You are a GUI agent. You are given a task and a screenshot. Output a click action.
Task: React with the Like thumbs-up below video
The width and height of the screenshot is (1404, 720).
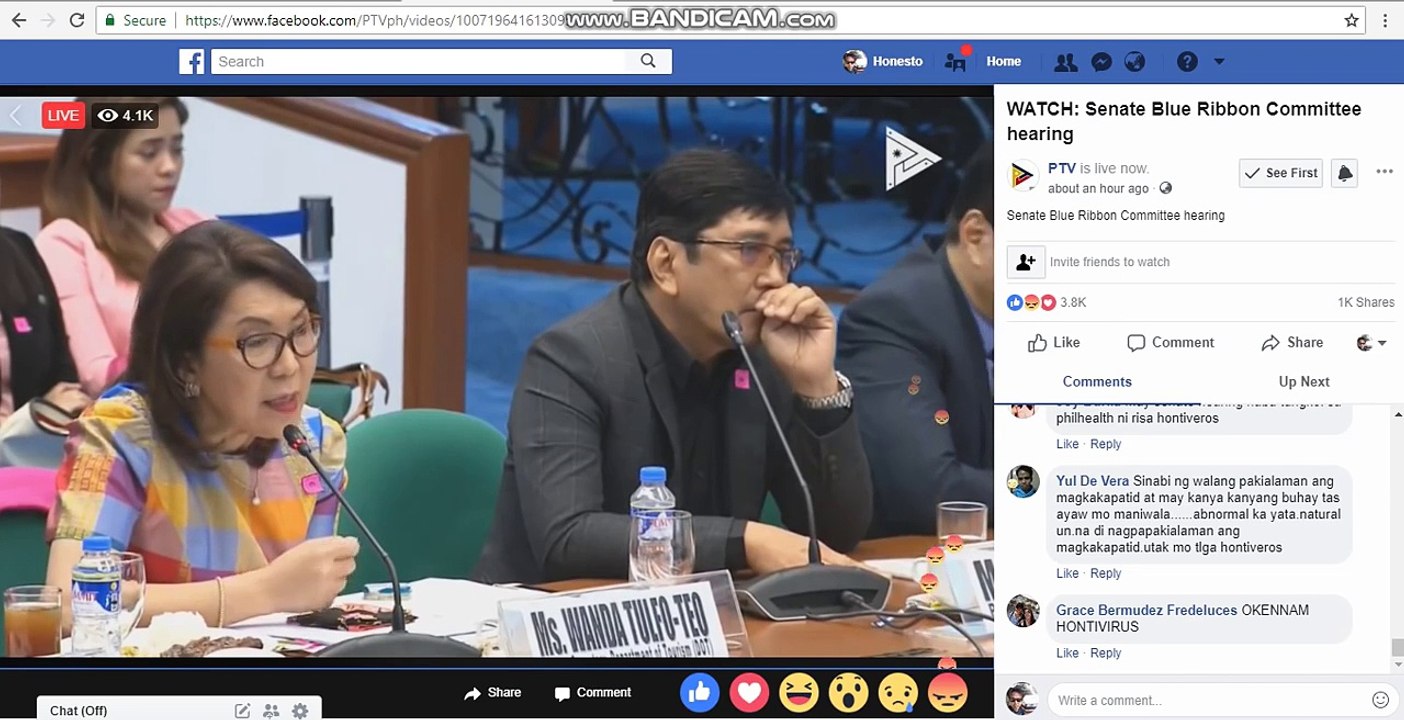[700, 692]
